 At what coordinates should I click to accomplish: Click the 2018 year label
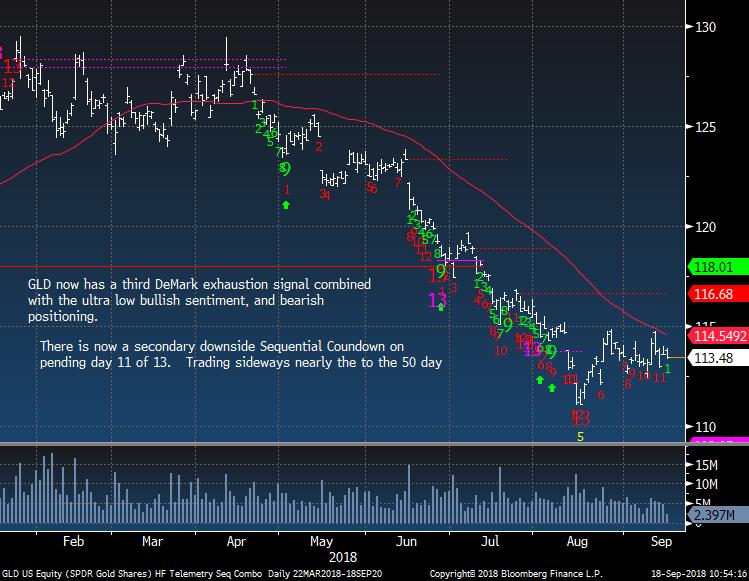343,557
